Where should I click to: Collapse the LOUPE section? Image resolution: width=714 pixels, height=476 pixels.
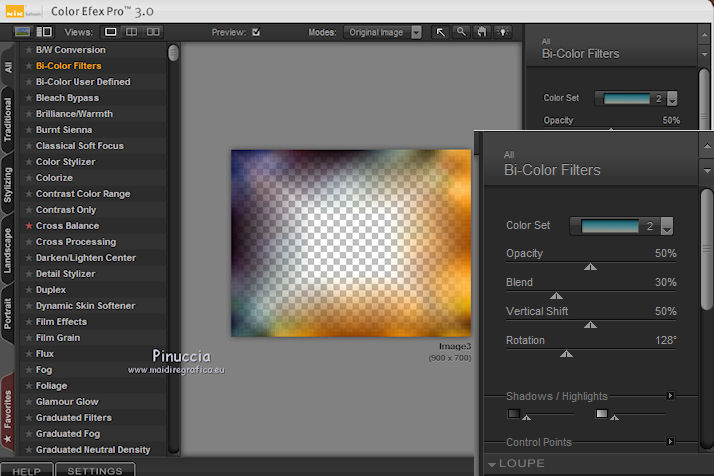point(492,464)
